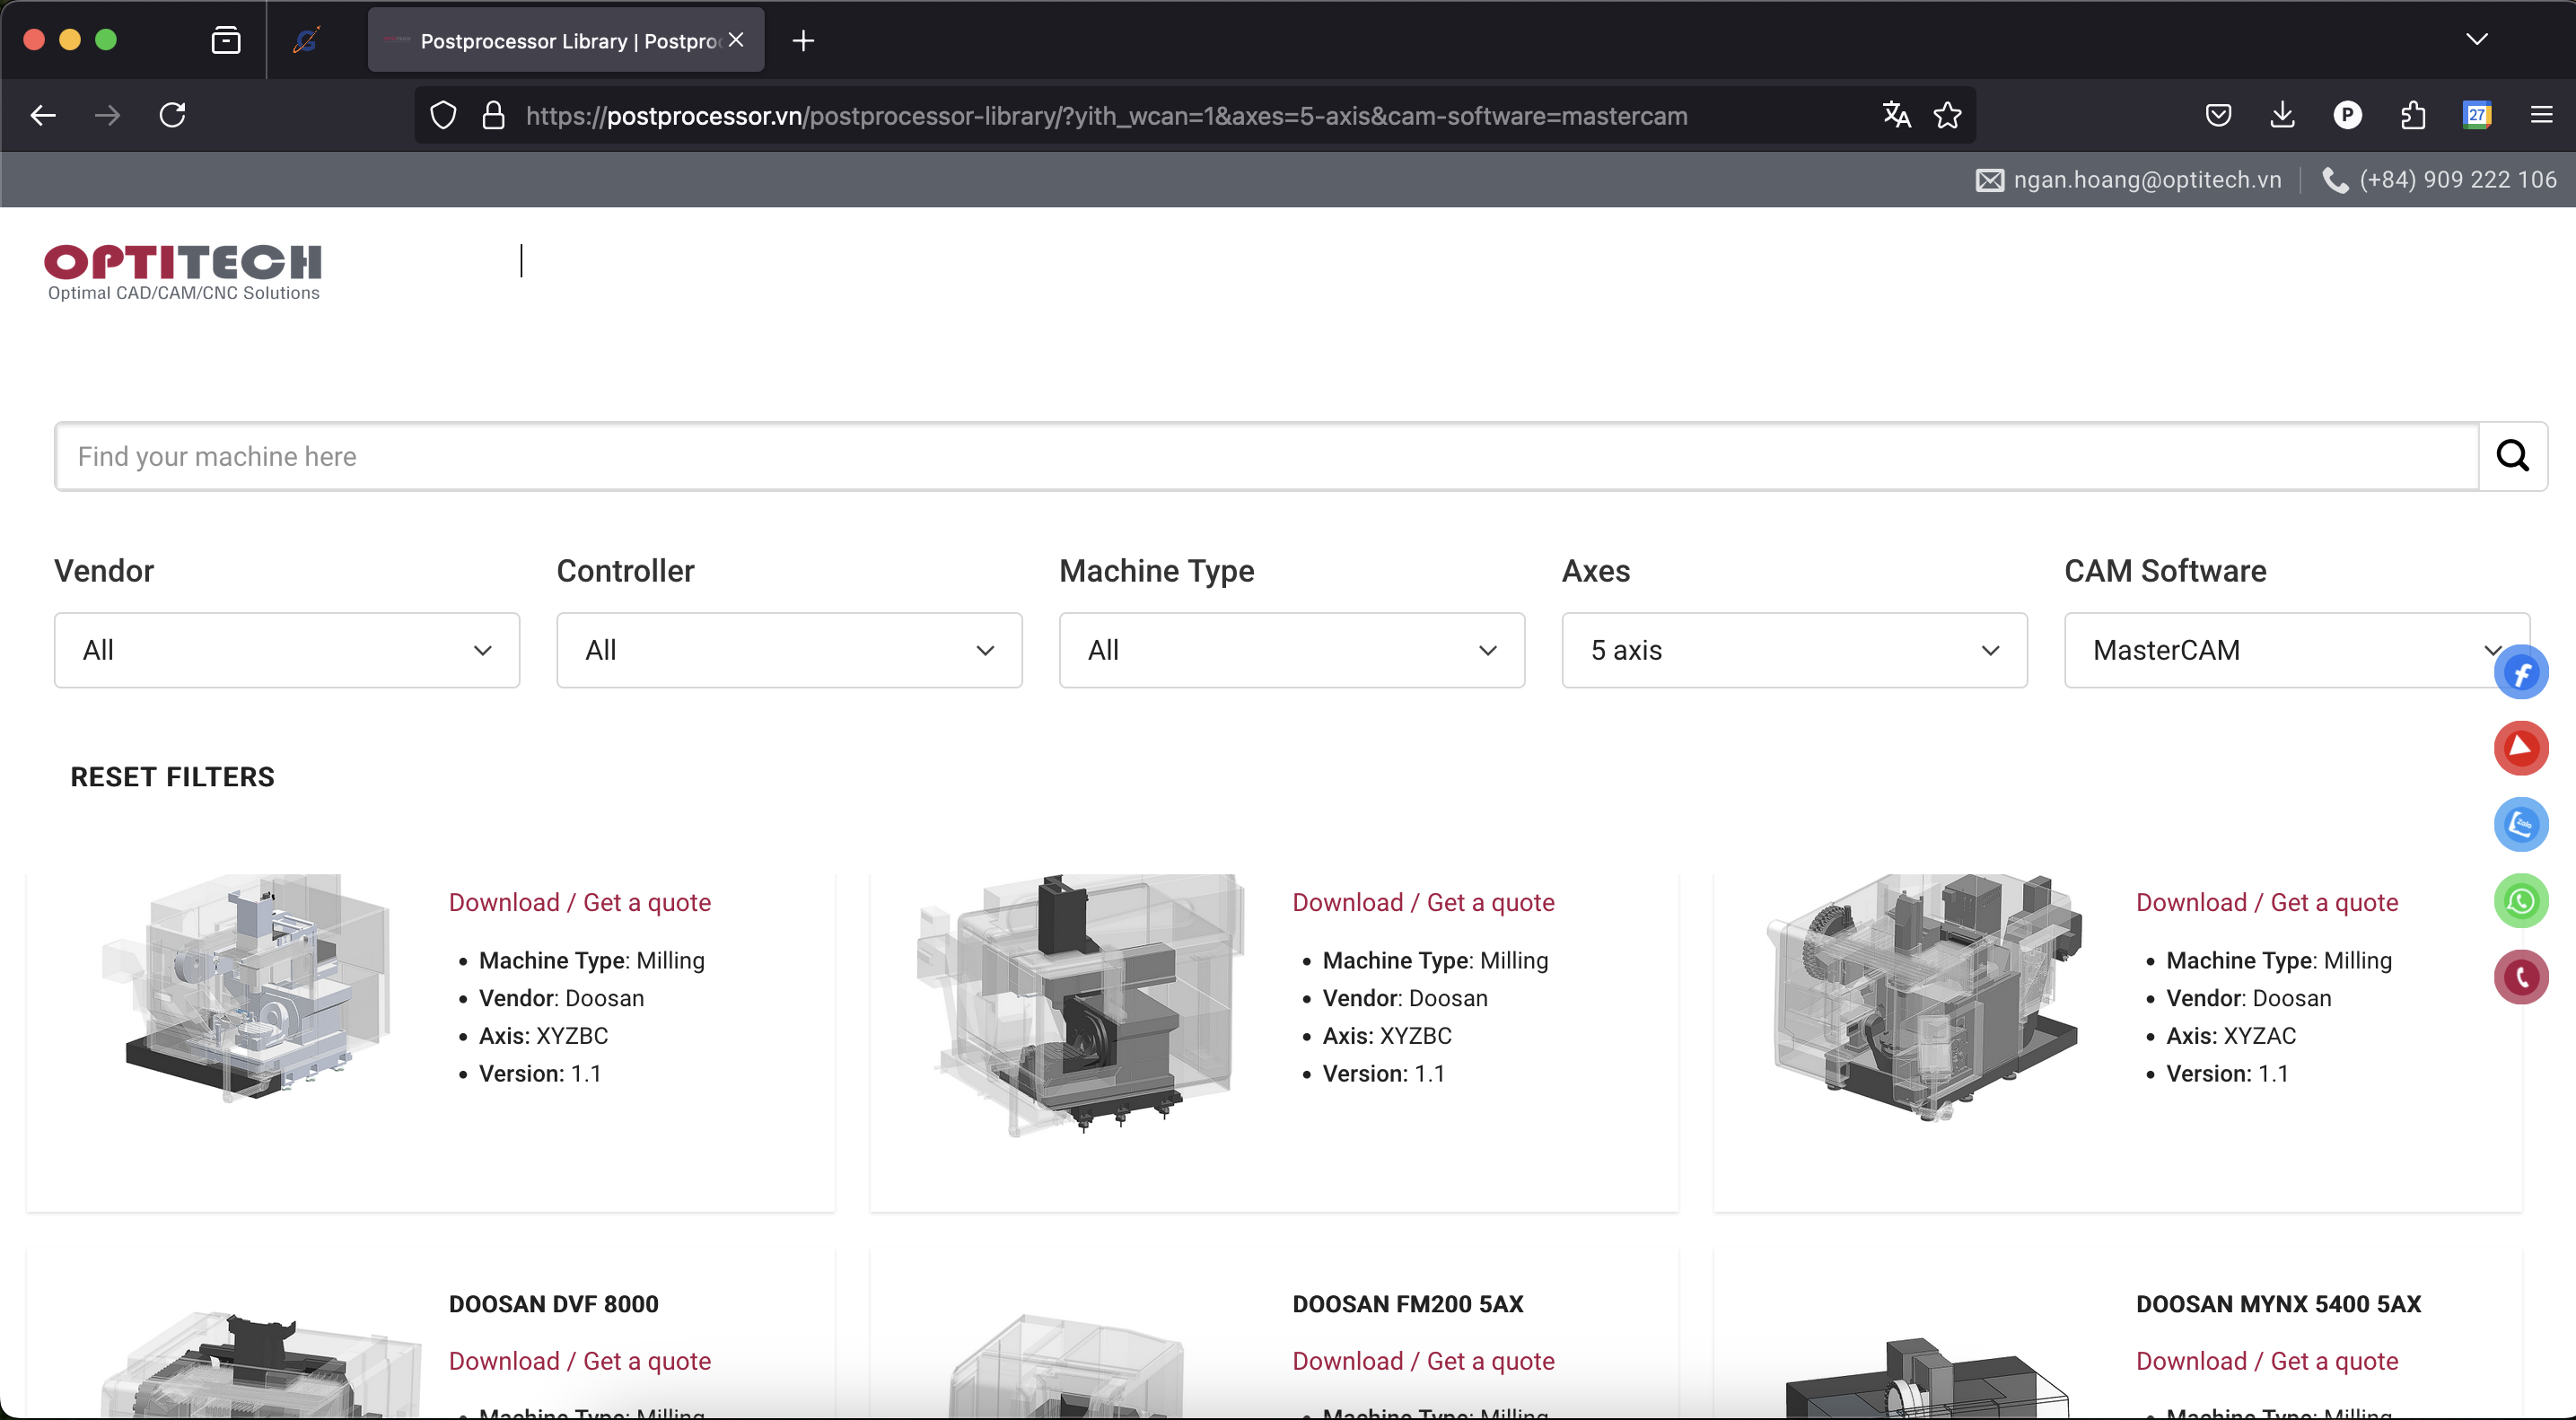The width and height of the screenshot is (2576, 1420).
Task: Bookmark this page with star
Action: 1947,115
